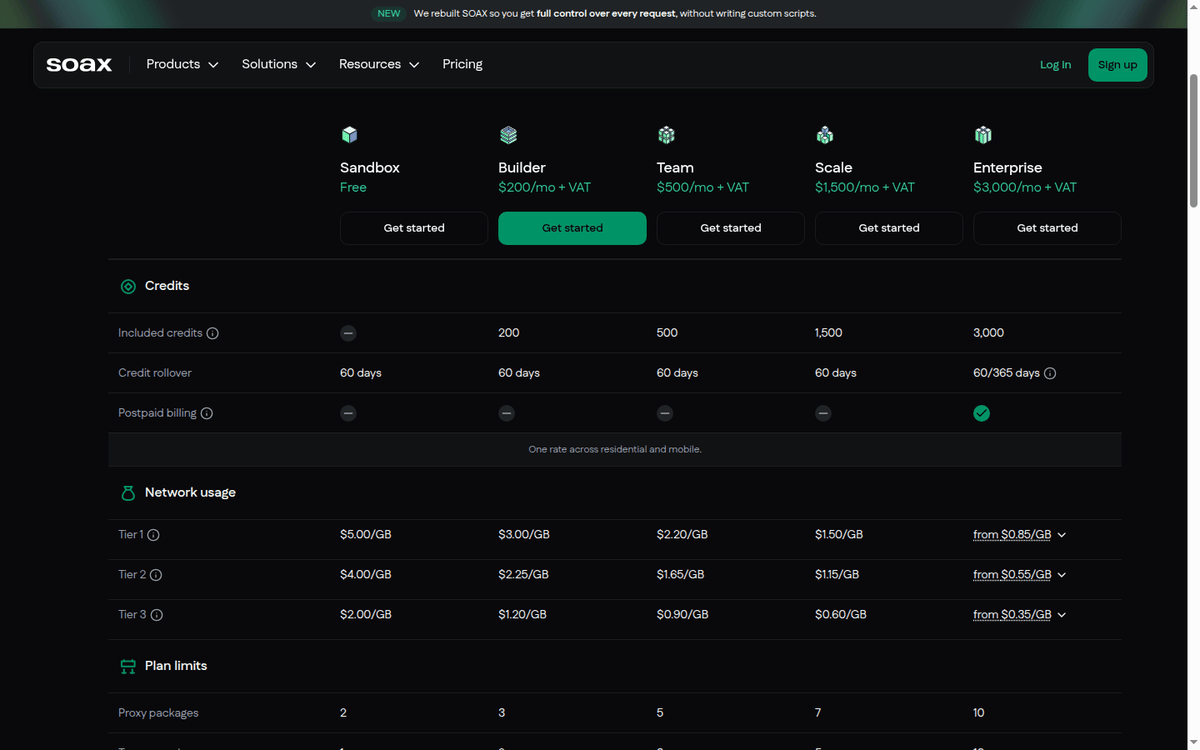Click Get started under Builder
1200x750 pixels.
tap(572, 228)
